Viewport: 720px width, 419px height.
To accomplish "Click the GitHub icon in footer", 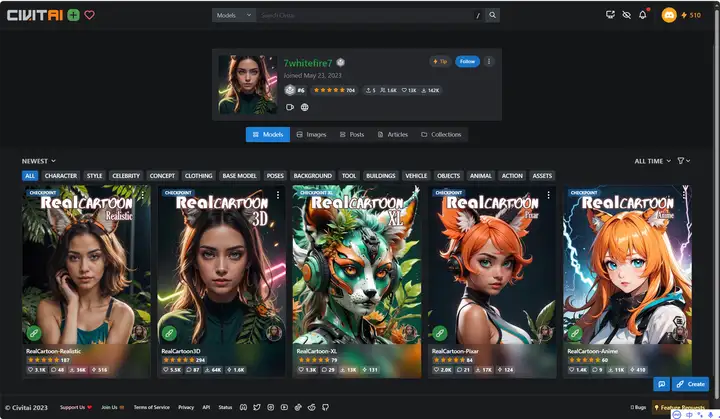I will (326, 407).
